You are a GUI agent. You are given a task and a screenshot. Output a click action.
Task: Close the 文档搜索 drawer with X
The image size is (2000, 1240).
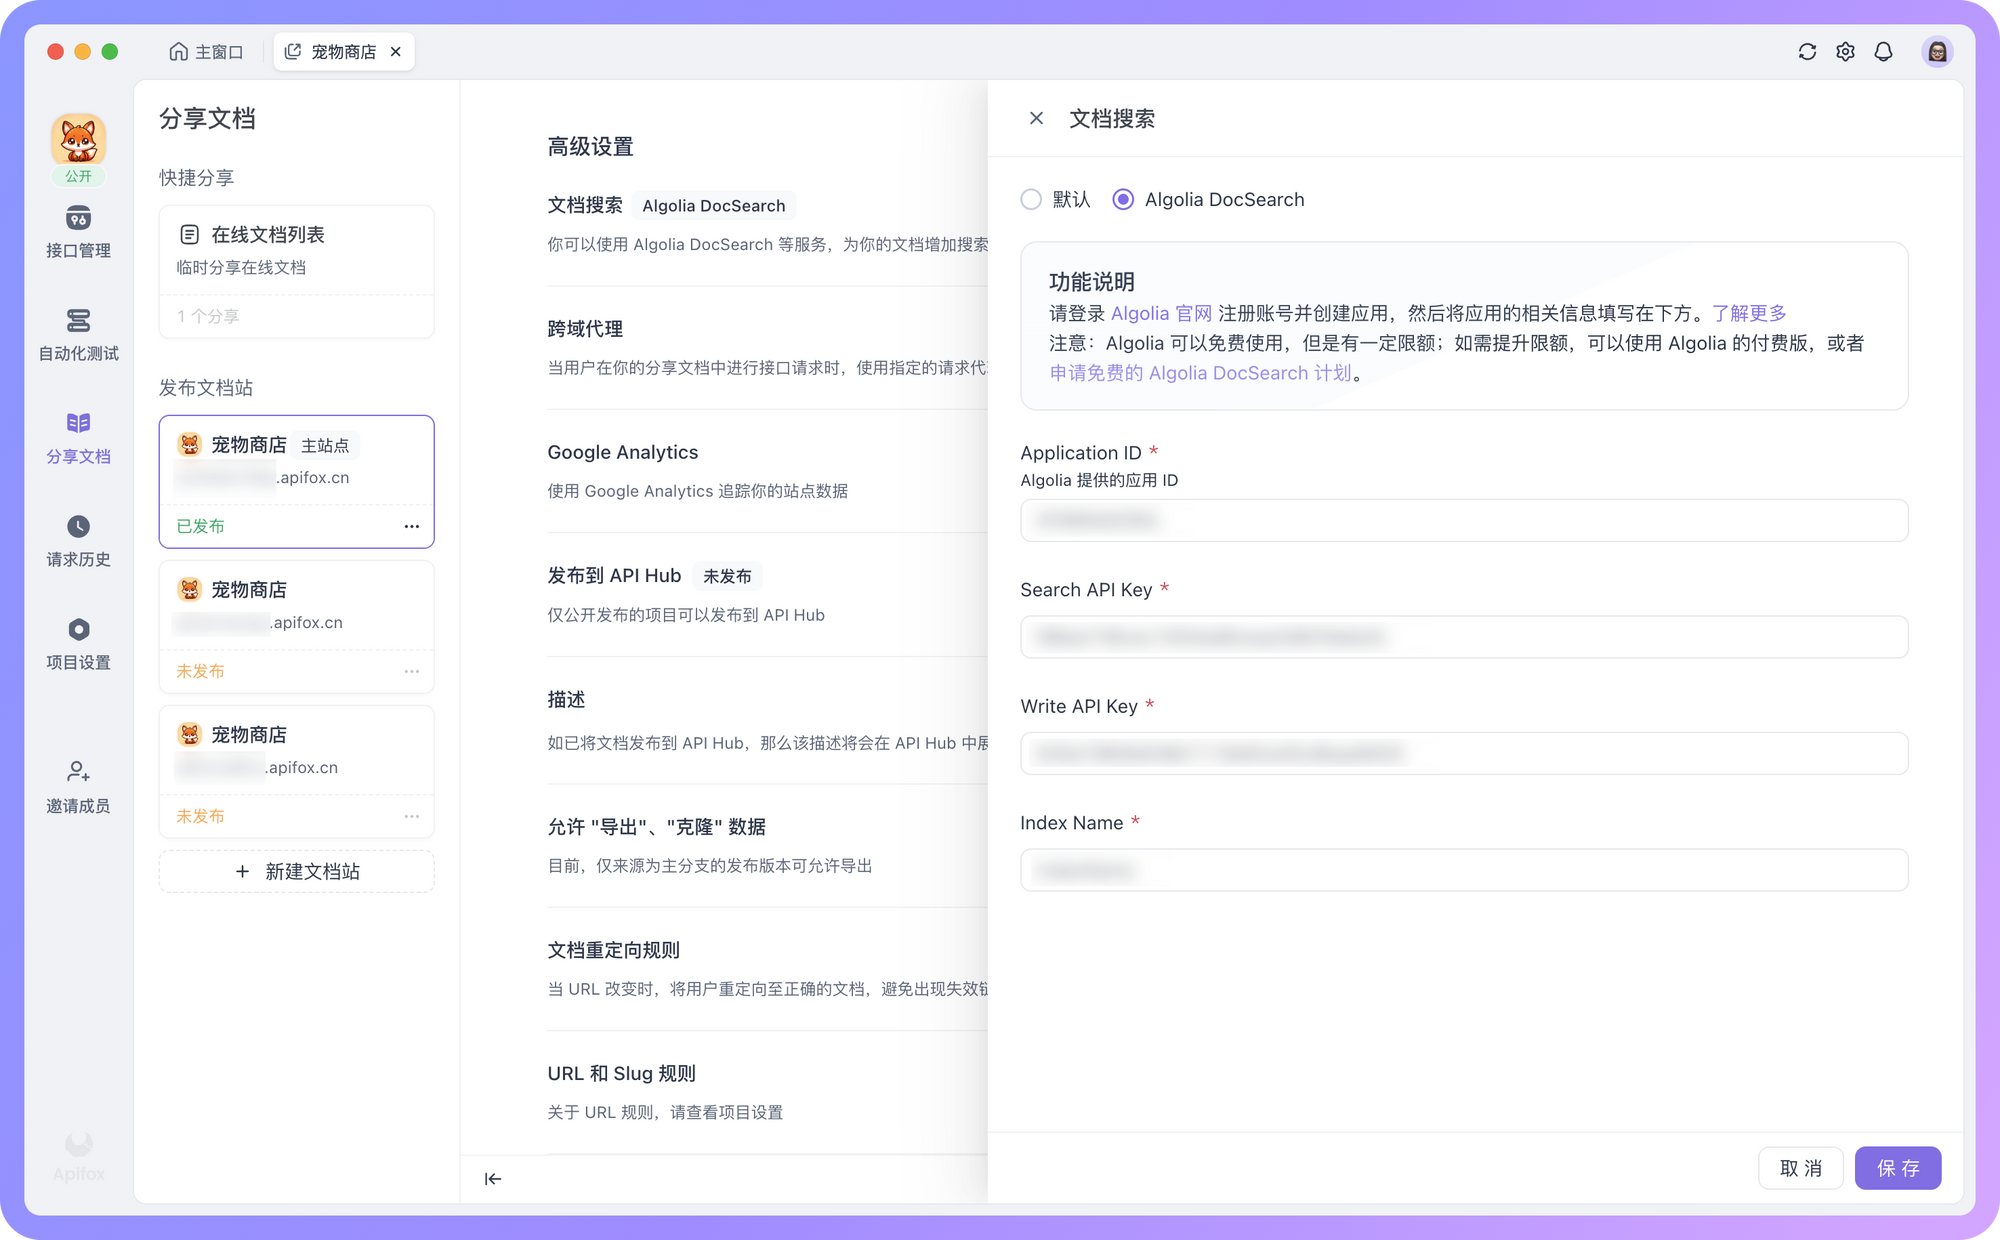click(x=1036, y=118)
